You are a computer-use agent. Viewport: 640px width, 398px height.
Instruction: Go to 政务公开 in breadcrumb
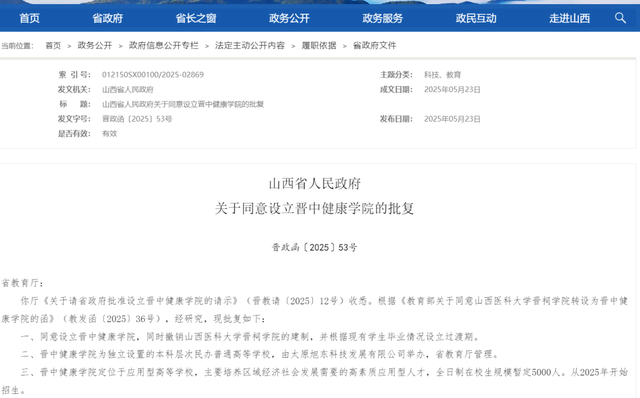95,45
